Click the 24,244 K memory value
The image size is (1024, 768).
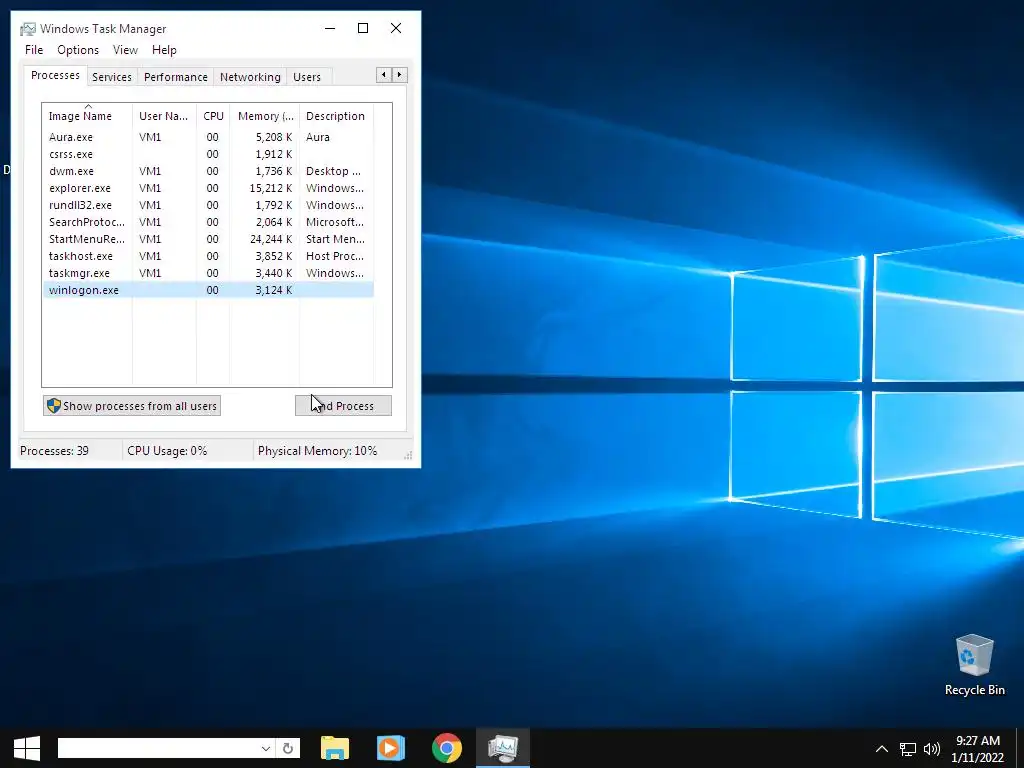(x=271, y=239)
